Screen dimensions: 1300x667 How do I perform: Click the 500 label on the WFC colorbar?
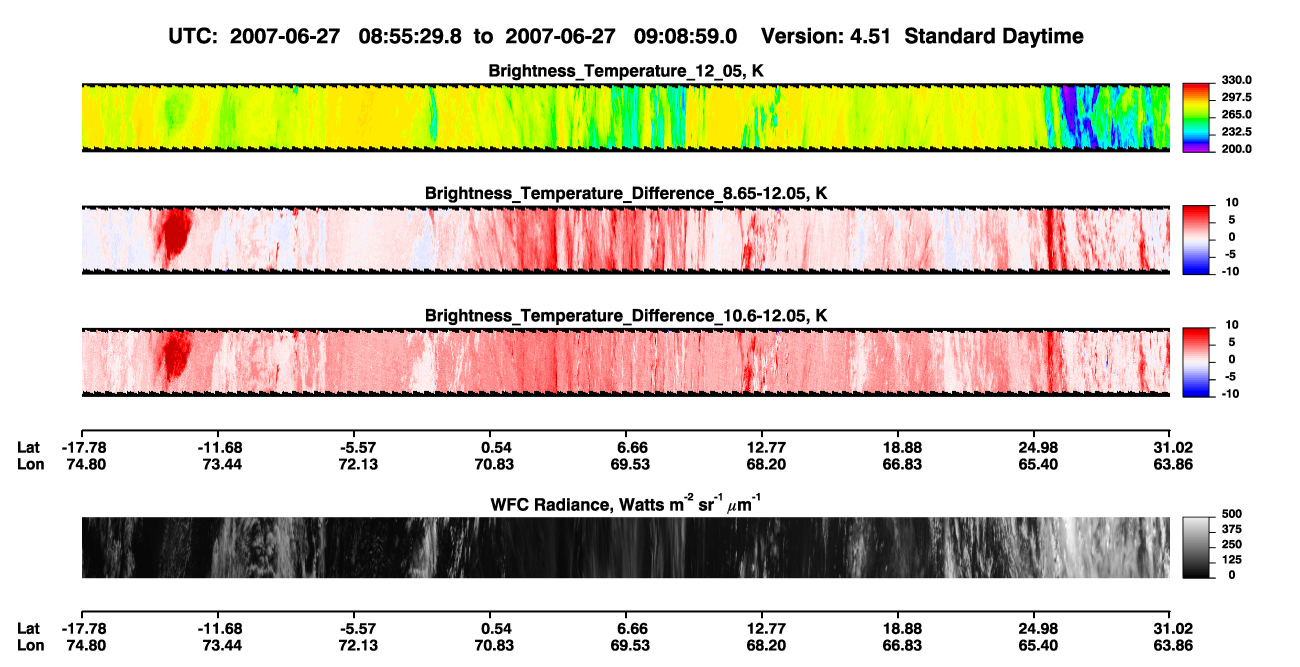1231,513
